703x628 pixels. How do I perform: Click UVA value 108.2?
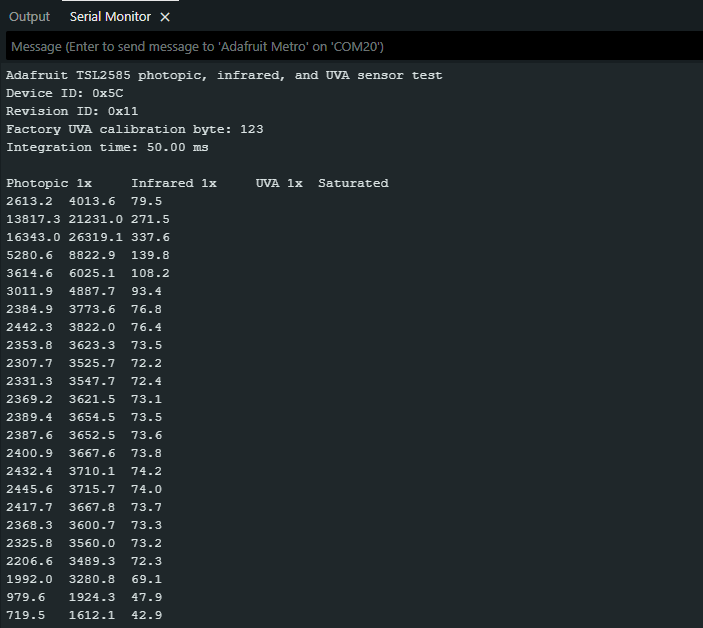[150, 273]
